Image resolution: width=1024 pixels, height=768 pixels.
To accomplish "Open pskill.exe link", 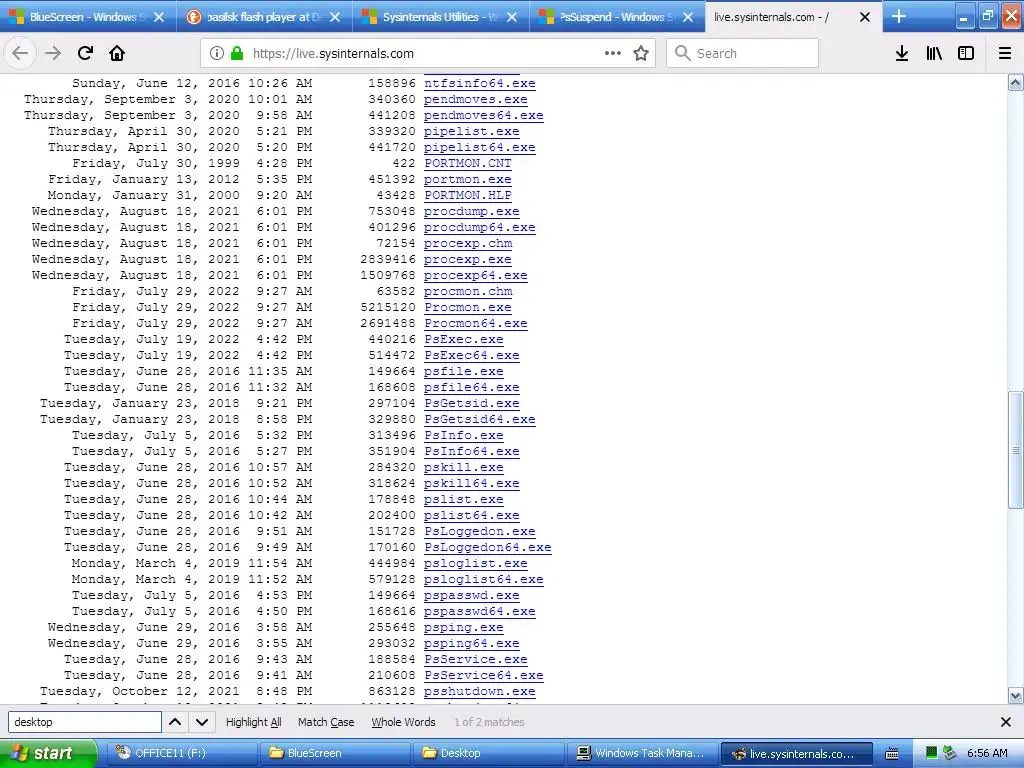I will point(464,467).
